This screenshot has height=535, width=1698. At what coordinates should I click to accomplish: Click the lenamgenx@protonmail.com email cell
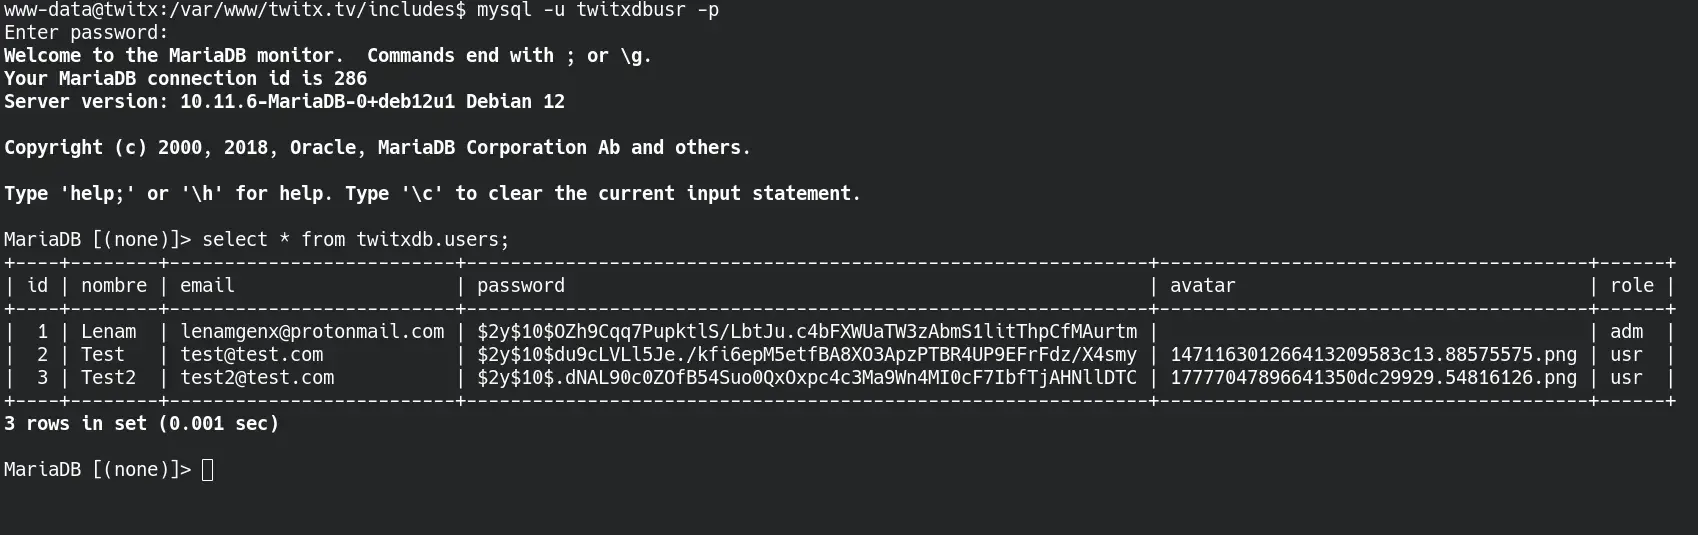click(312, 331)
